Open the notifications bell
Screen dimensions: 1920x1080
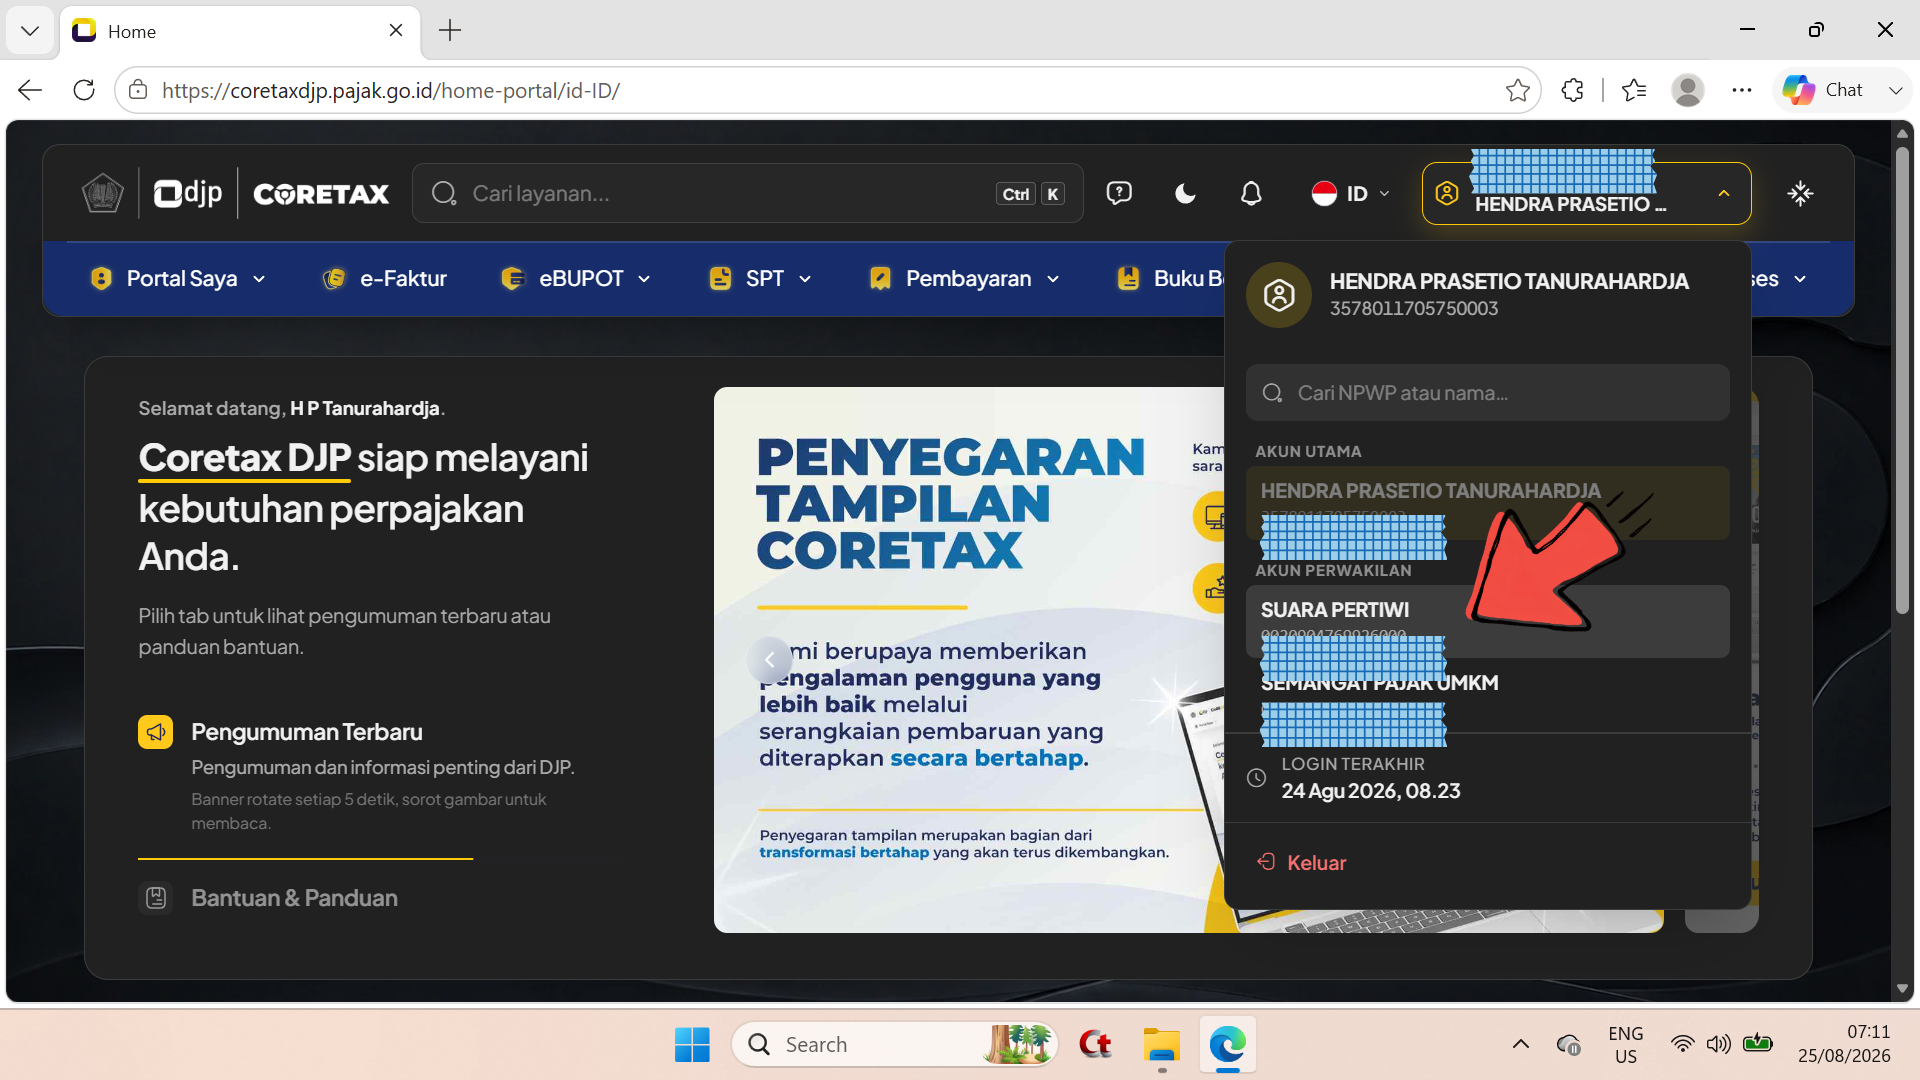(x=1251, y=193)
